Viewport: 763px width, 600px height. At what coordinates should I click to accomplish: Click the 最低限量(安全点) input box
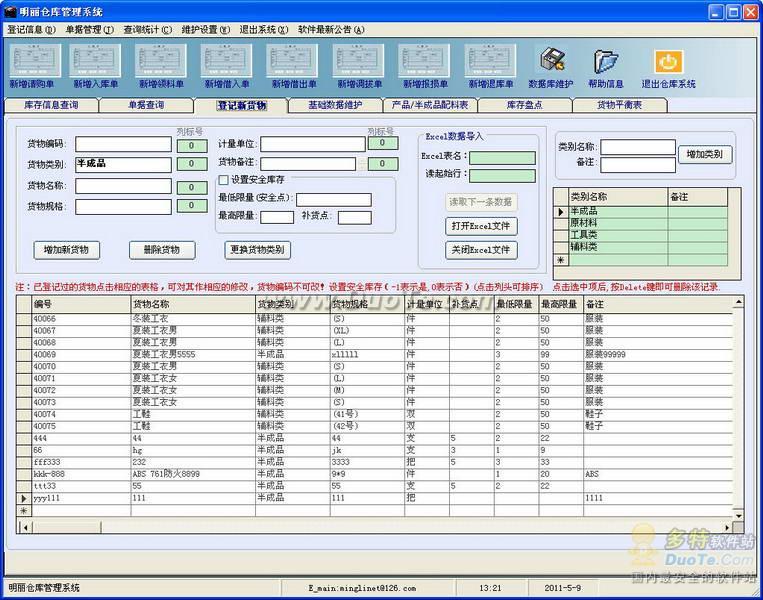[334, 200]
